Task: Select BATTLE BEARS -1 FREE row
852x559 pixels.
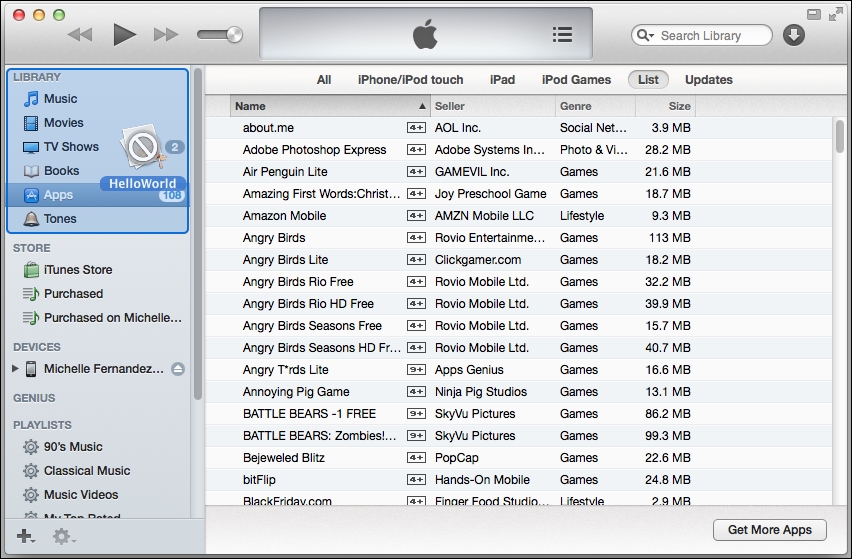Action: 518,414
